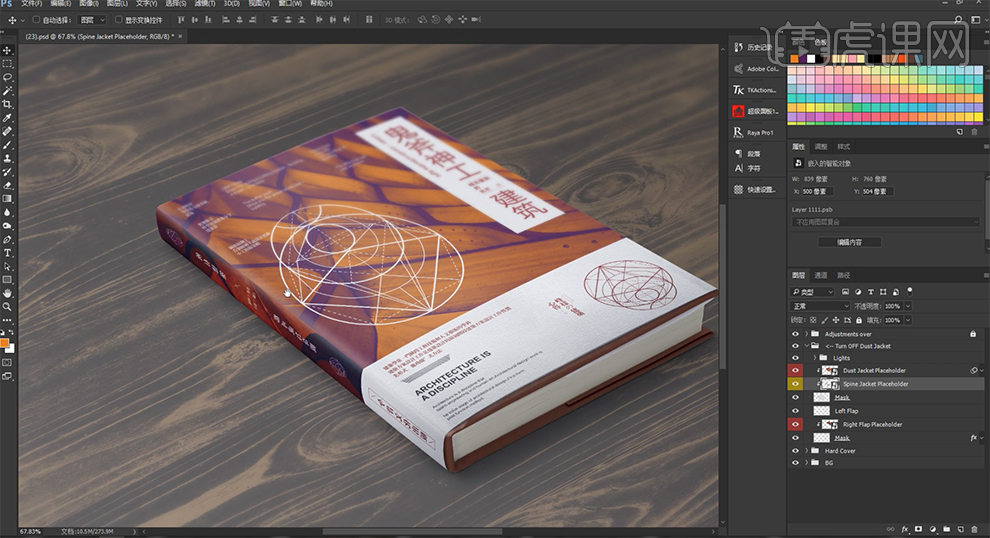990x538 pixels.
Task: Expand the Hard Cover group
Action: (x=806, y=451)
